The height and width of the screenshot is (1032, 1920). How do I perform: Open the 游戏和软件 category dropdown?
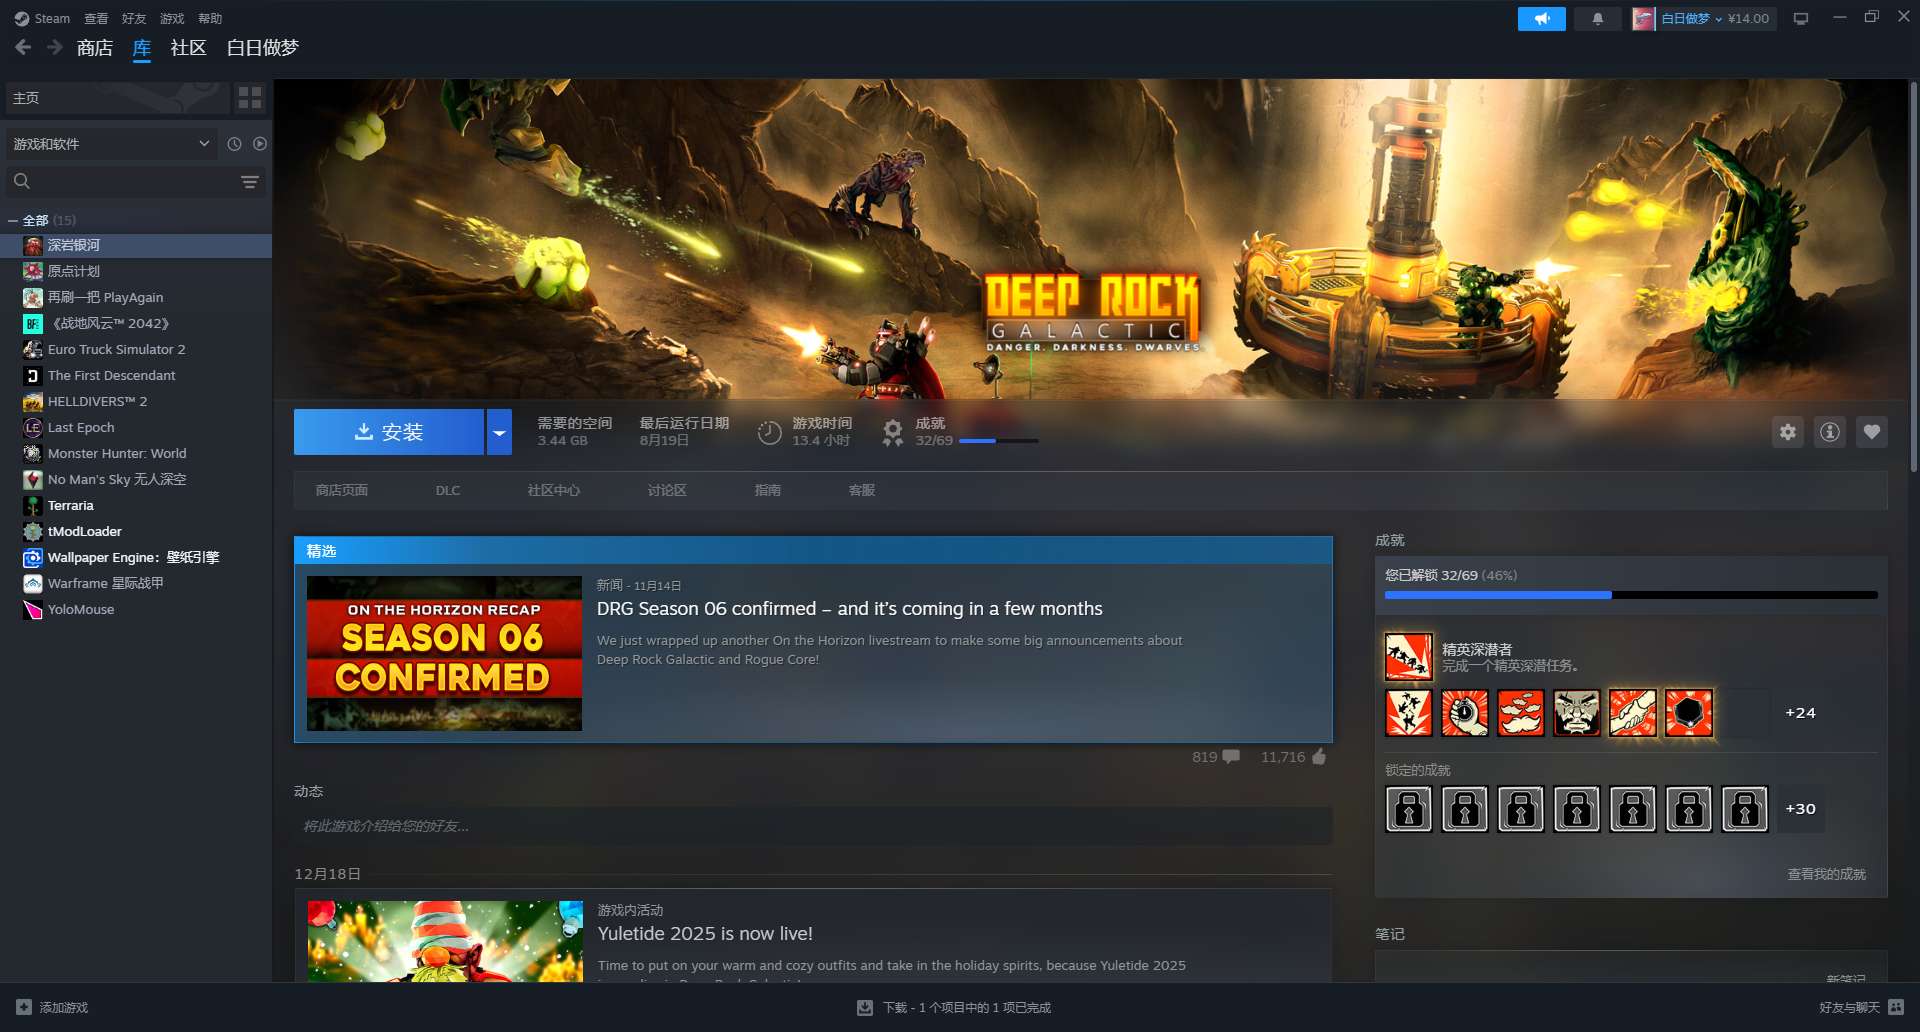click(110, 144)
